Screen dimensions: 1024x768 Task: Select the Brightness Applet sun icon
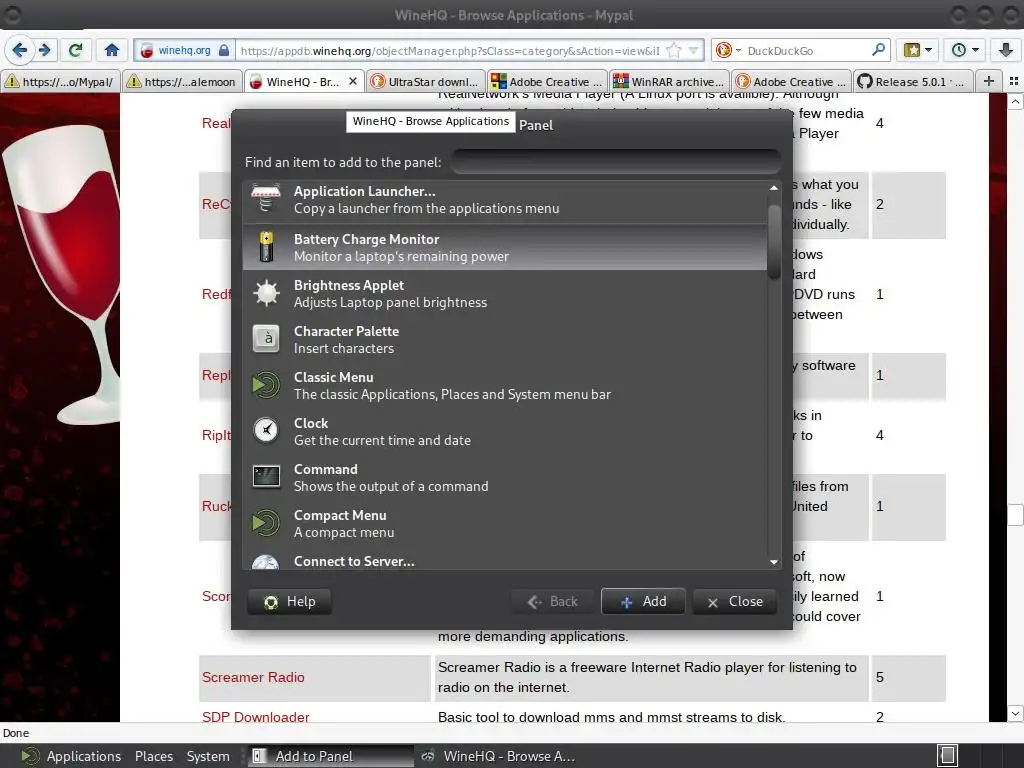266,293
